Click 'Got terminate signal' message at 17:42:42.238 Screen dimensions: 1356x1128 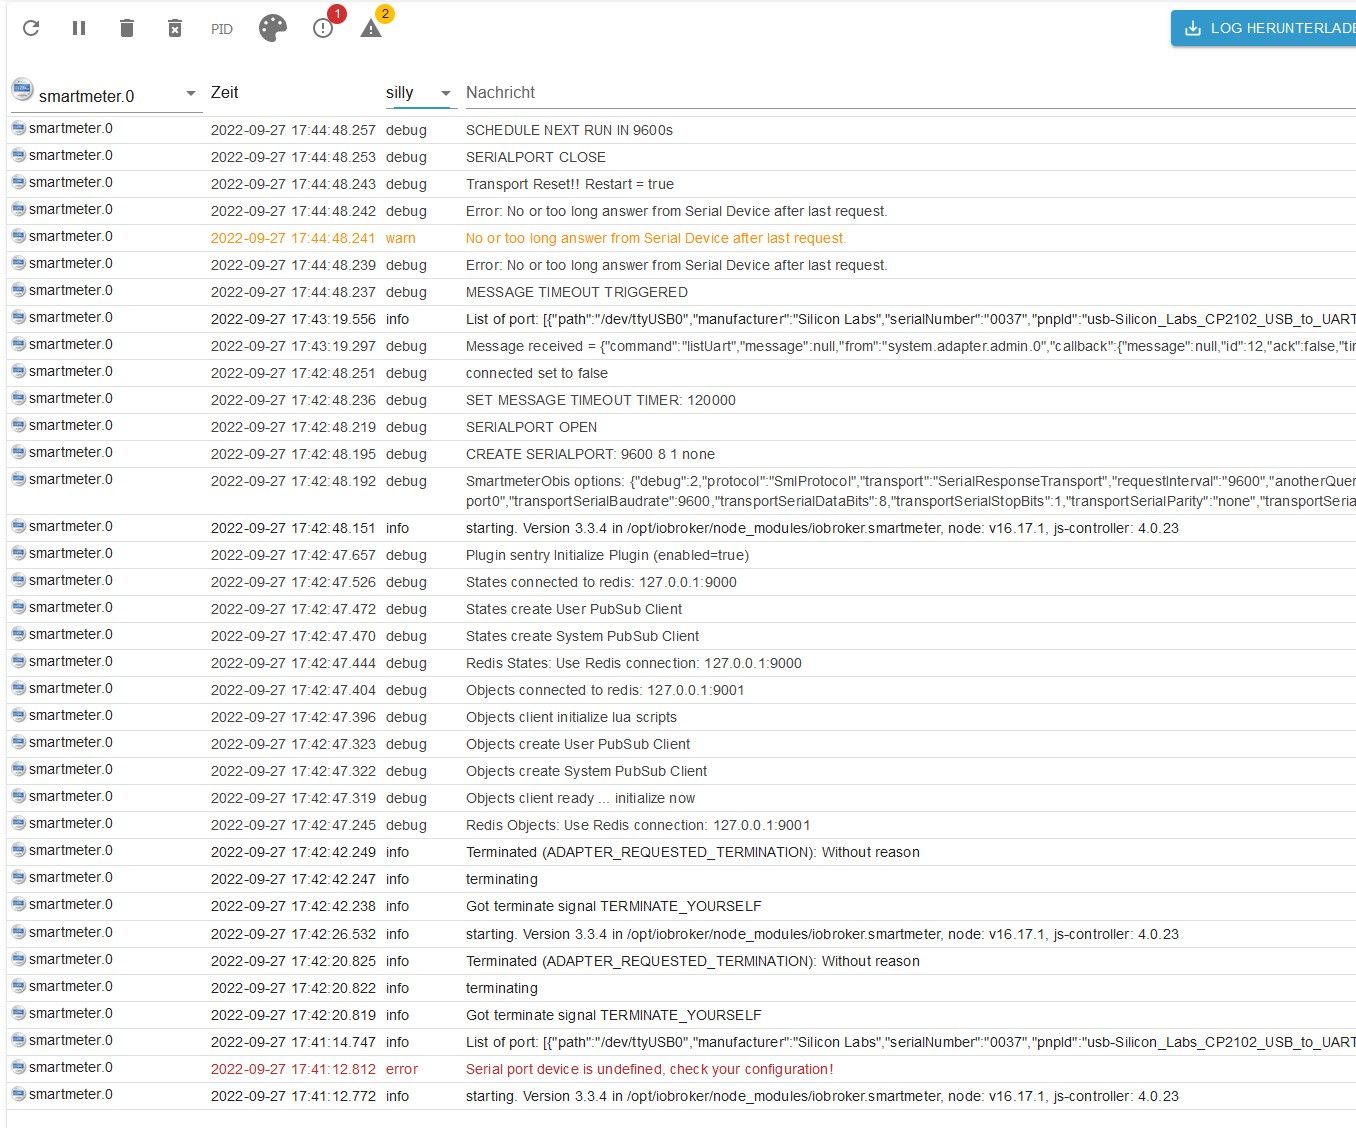pyautogui.click(x=614, y=906)
